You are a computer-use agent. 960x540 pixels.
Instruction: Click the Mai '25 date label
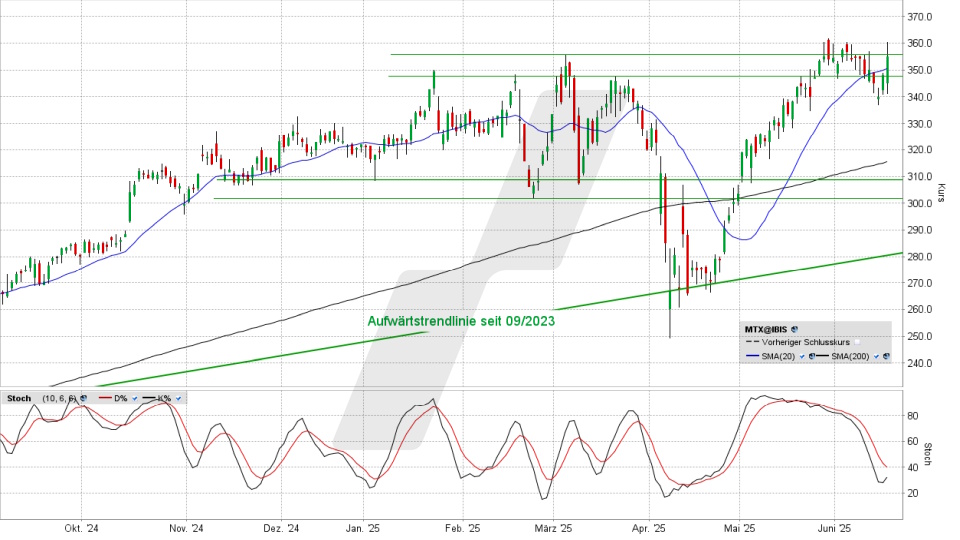click(740, 528)
